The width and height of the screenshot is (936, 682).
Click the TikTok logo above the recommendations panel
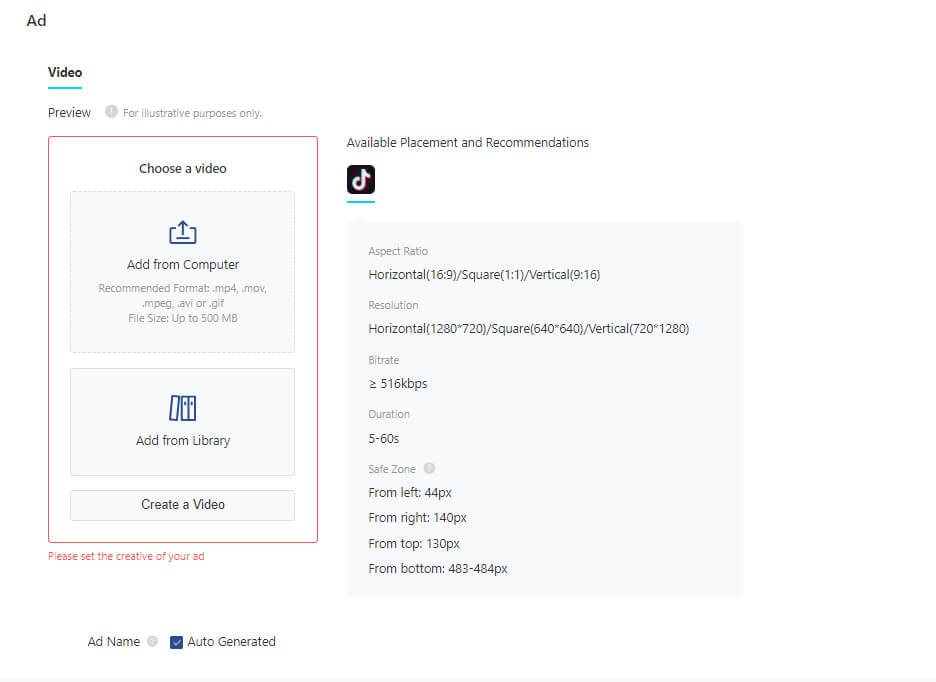click(x=360, y=180)
